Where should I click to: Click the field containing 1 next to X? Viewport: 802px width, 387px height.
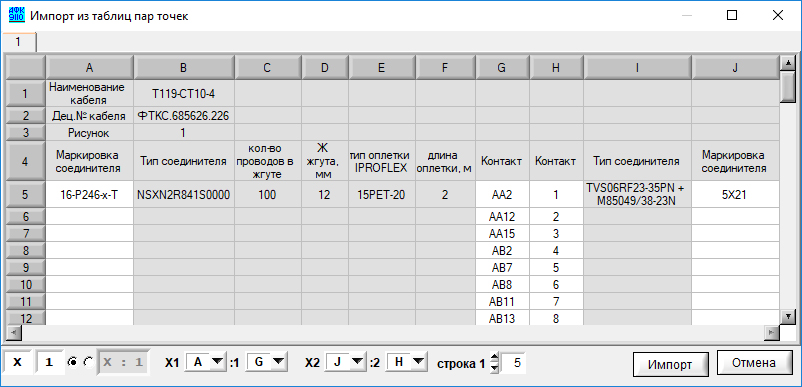coord(50,362)
